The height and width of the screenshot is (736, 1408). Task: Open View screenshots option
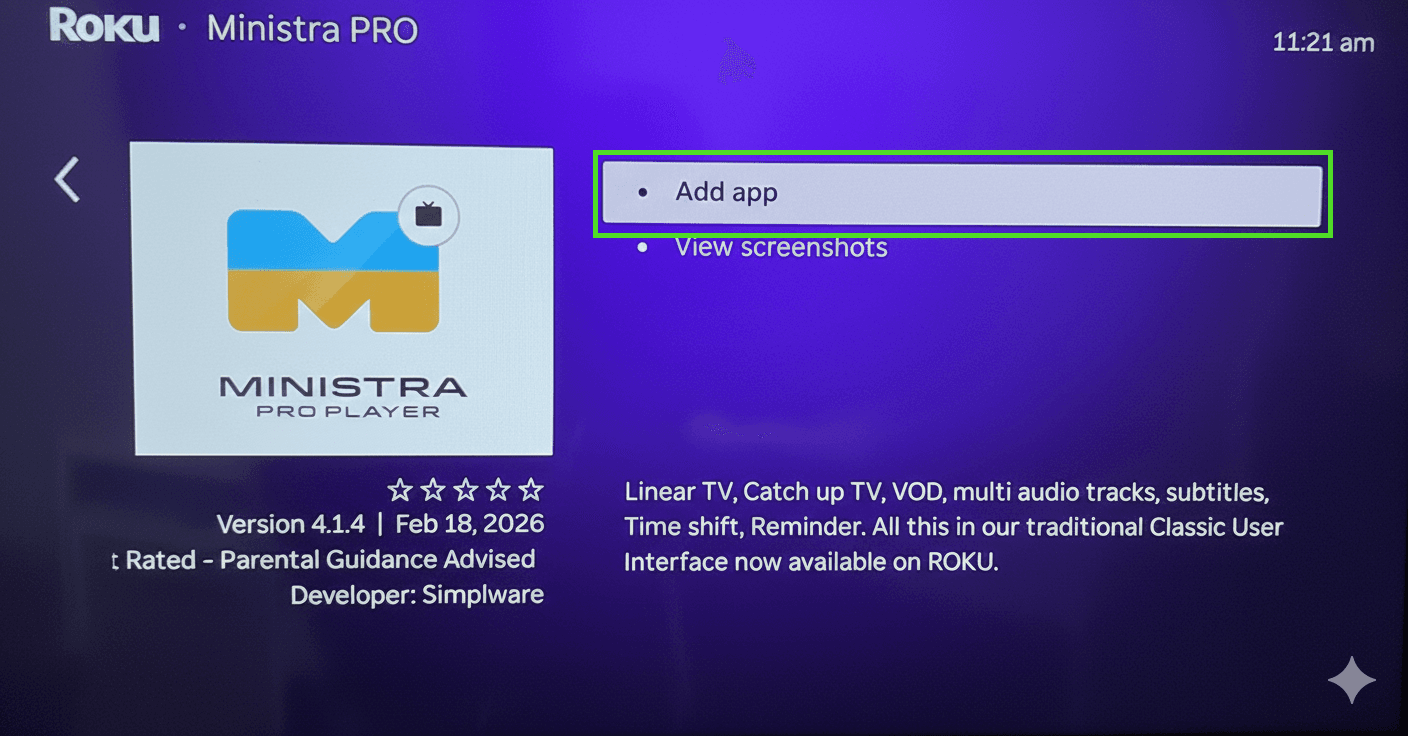tap(781, 248)
